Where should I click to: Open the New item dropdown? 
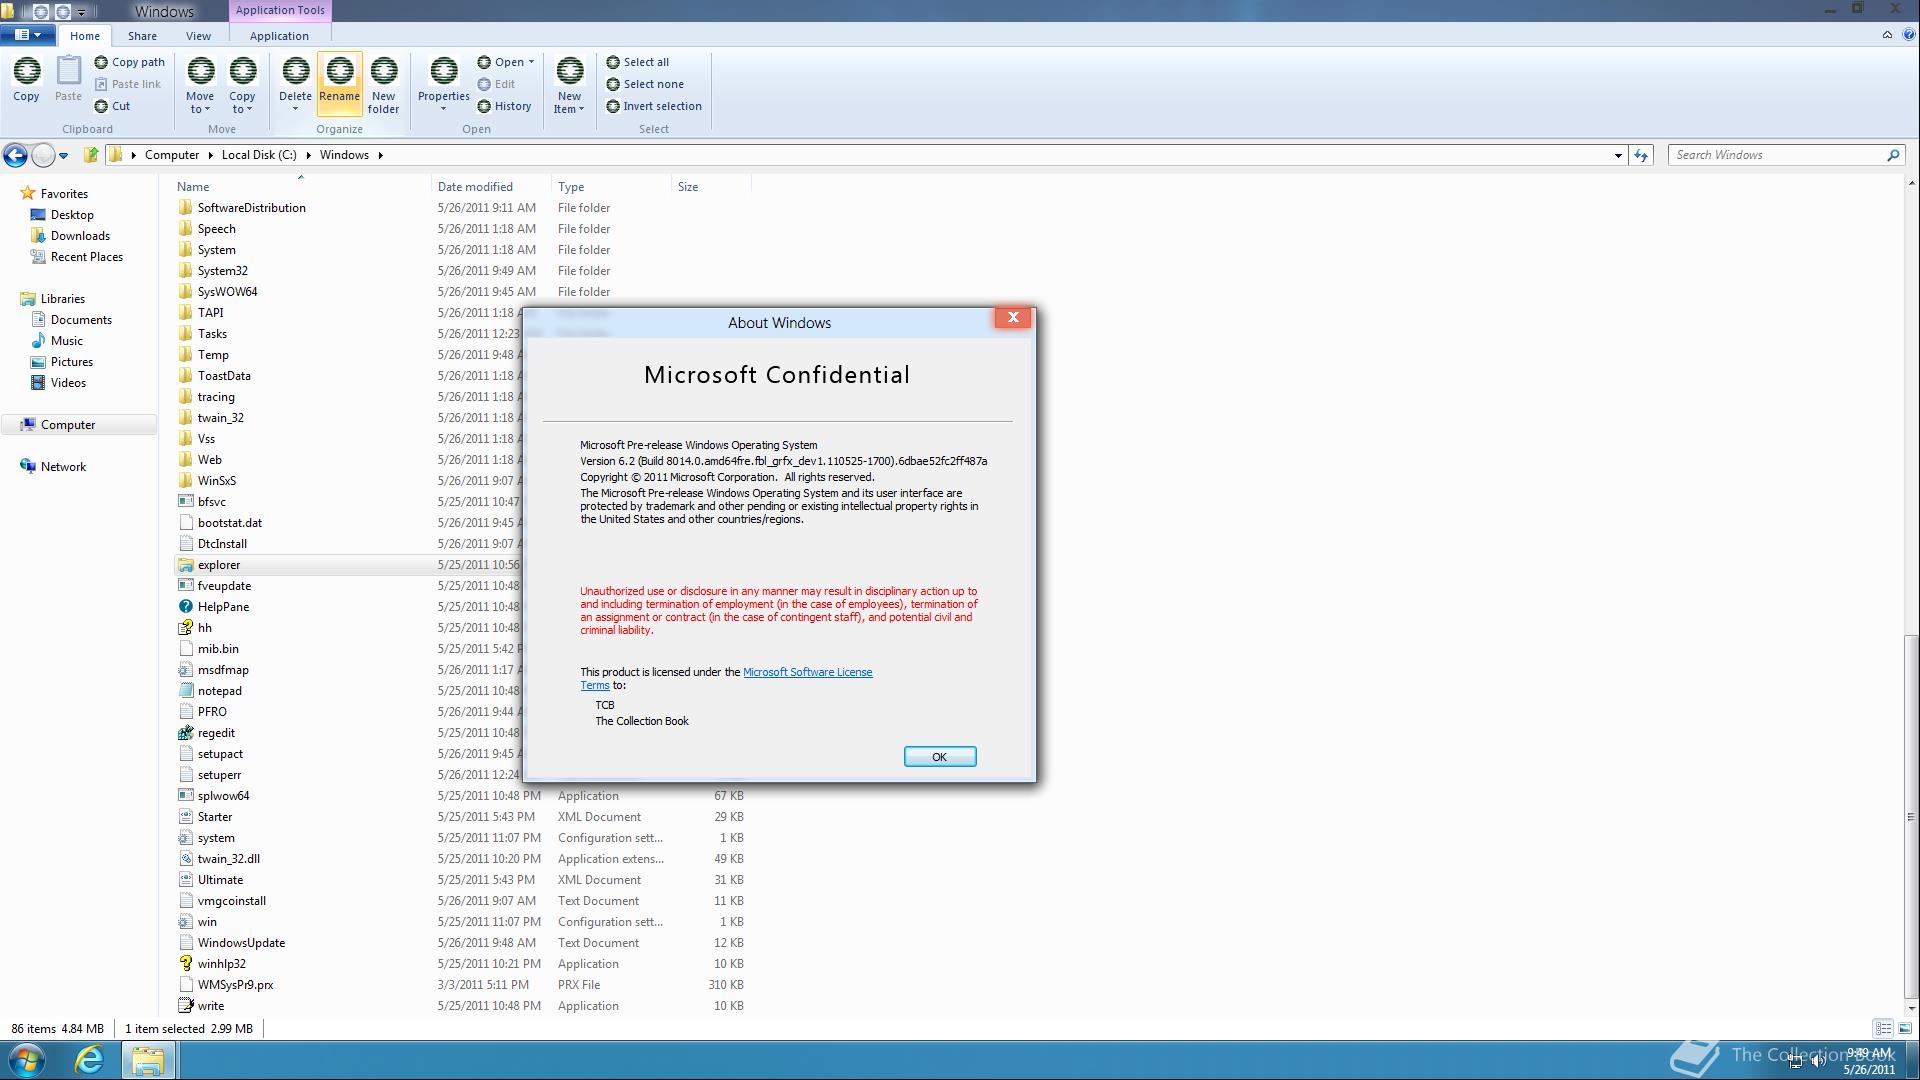(x=569, y=86)
